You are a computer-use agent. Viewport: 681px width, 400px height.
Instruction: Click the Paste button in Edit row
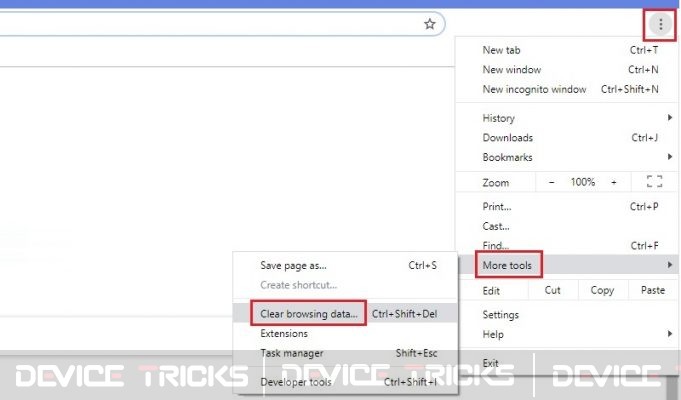pyautogui.click(x=653, y=290)
